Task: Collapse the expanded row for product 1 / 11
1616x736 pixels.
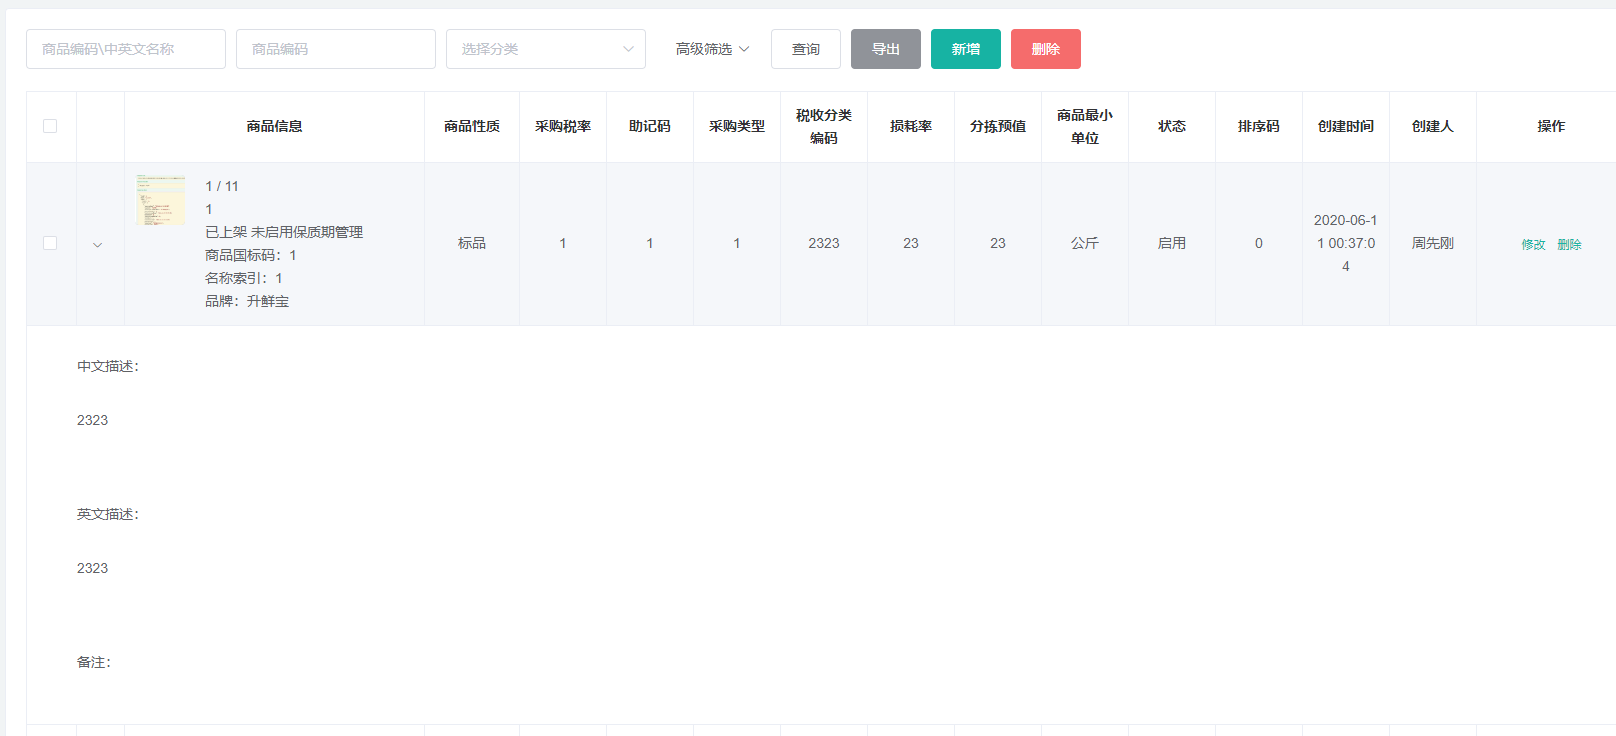Action: (x=97, y=245)
